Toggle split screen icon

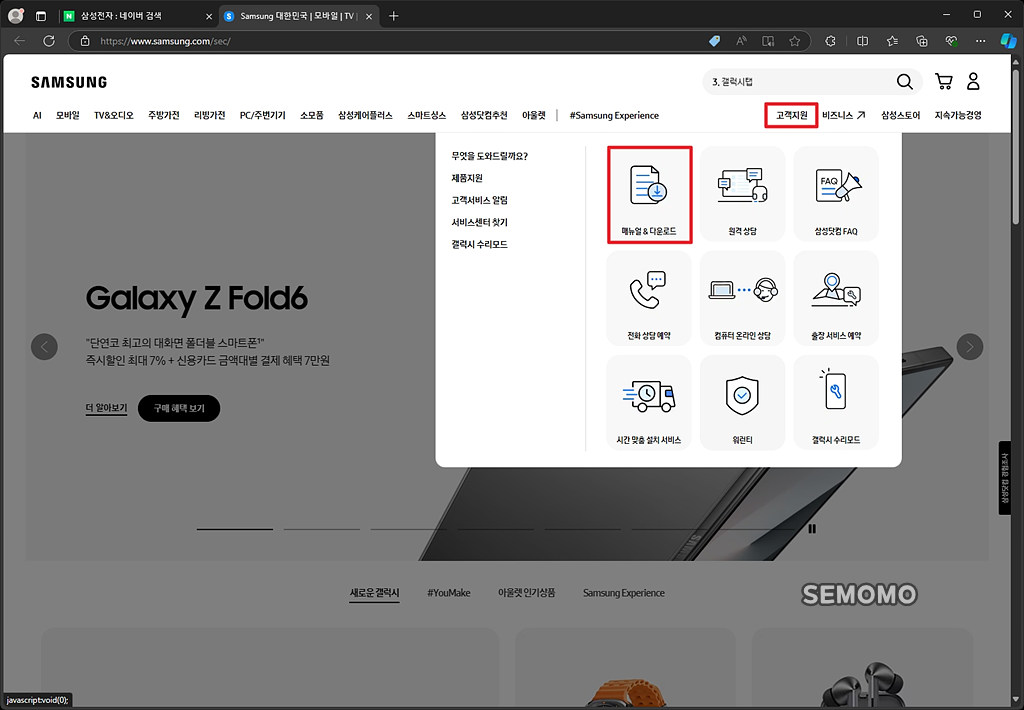click(863, 40)
